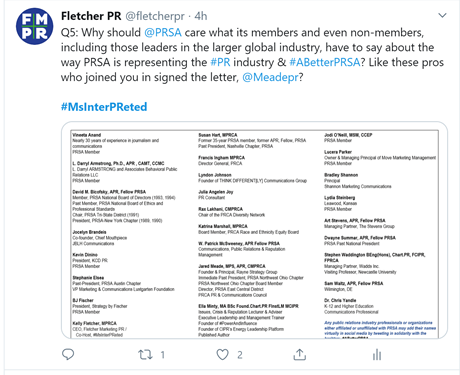Expand the tweet options chevron menu
The width and height of the screenshot is (460, 375).
(x=442, y=15)
